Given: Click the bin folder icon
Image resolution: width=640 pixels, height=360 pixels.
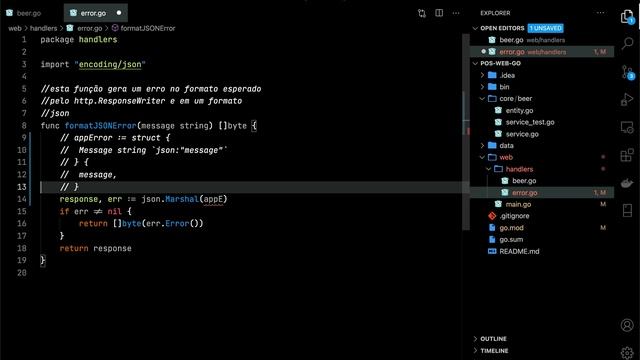Looking at the screenshot, I should point(492,87).
